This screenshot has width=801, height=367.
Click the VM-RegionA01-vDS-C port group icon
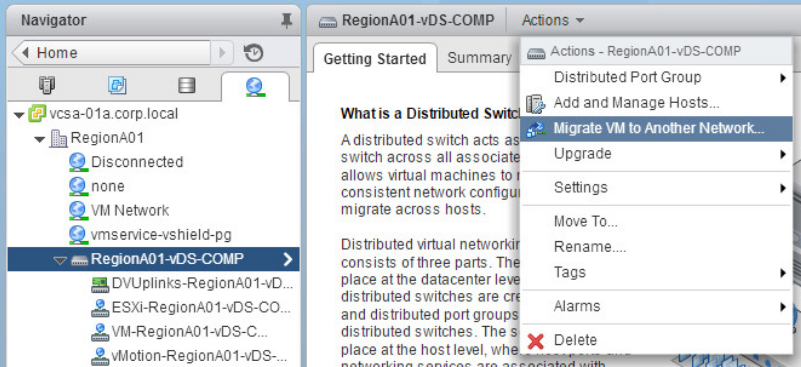click(100, 332)
